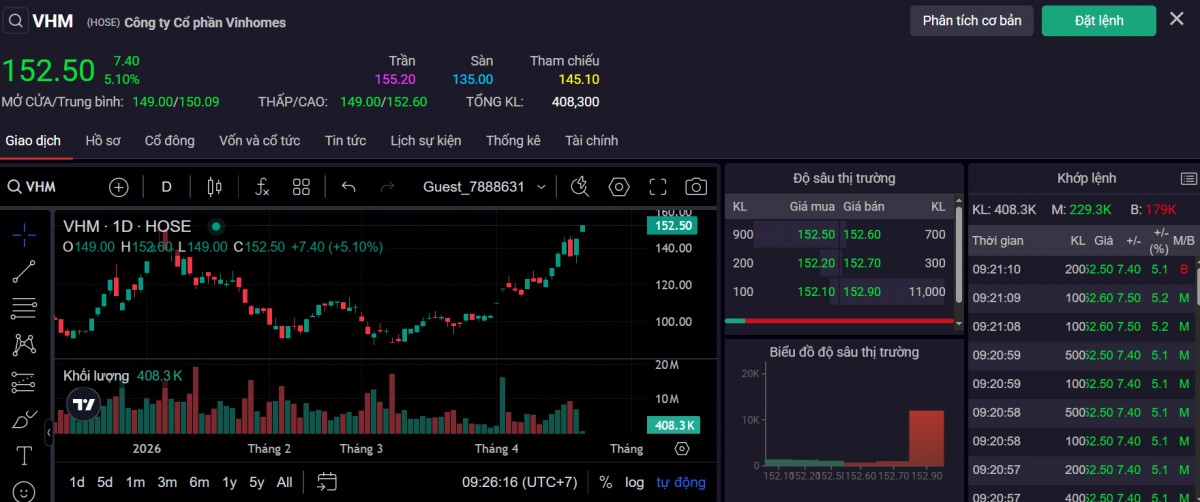The image size is (1200, 502).
Task: Select the text annotation tool
Action: point(24,455)
